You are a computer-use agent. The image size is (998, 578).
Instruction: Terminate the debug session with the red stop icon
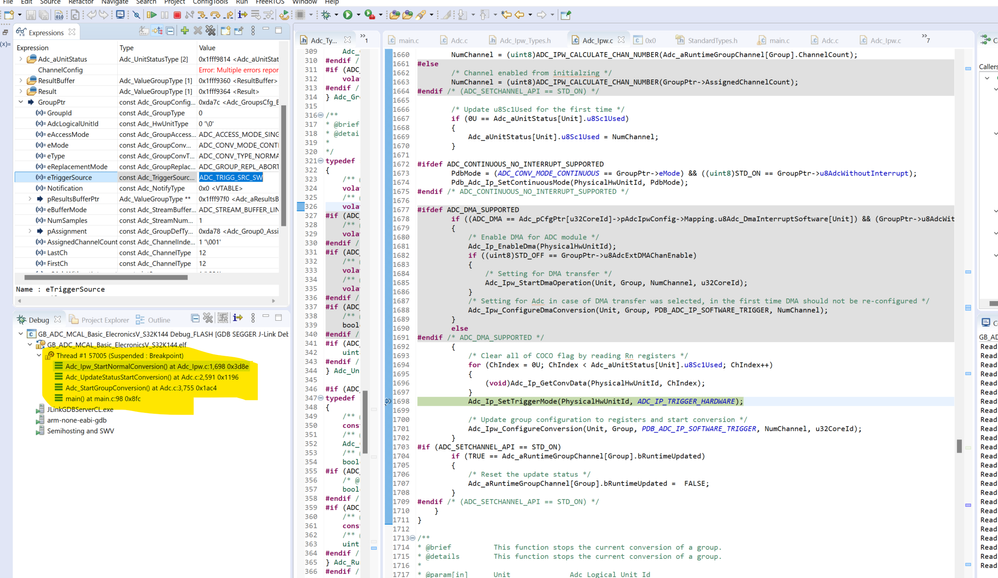point(177,17)
